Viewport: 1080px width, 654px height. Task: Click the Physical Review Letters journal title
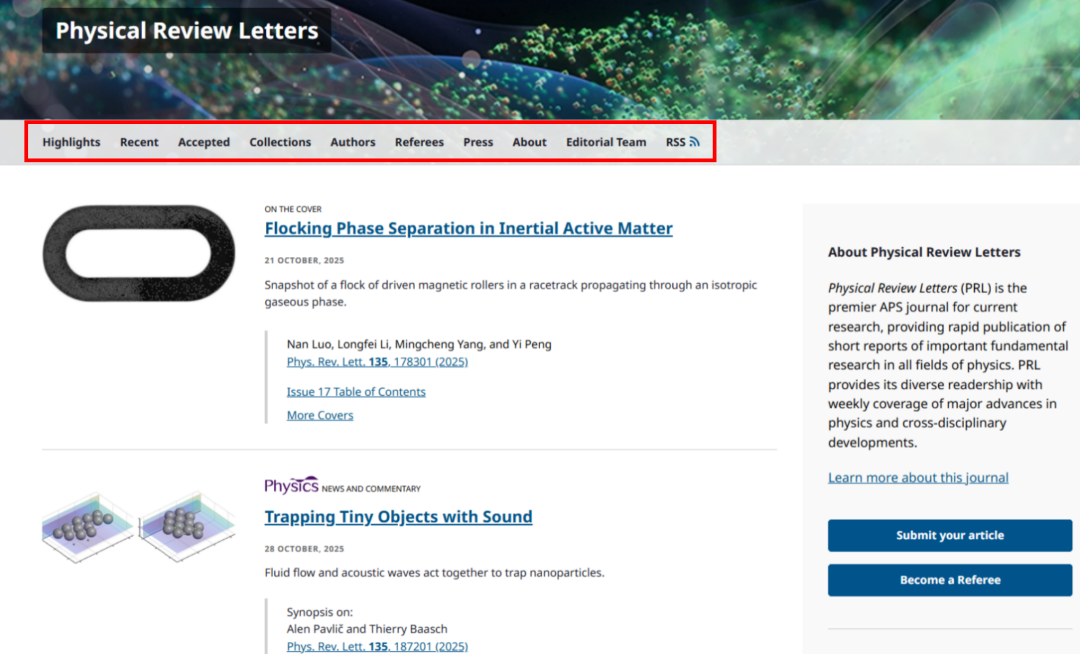187,30
